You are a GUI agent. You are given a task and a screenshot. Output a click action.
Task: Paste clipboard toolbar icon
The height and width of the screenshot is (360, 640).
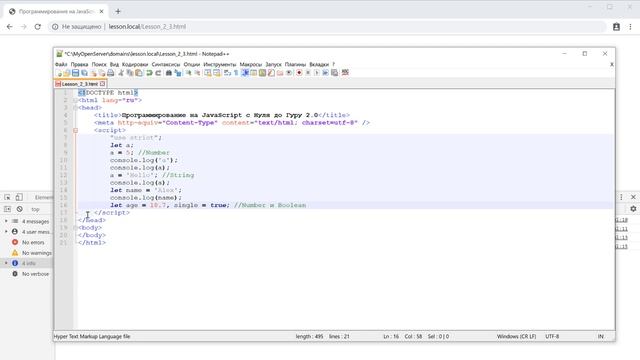pos(139,73)
